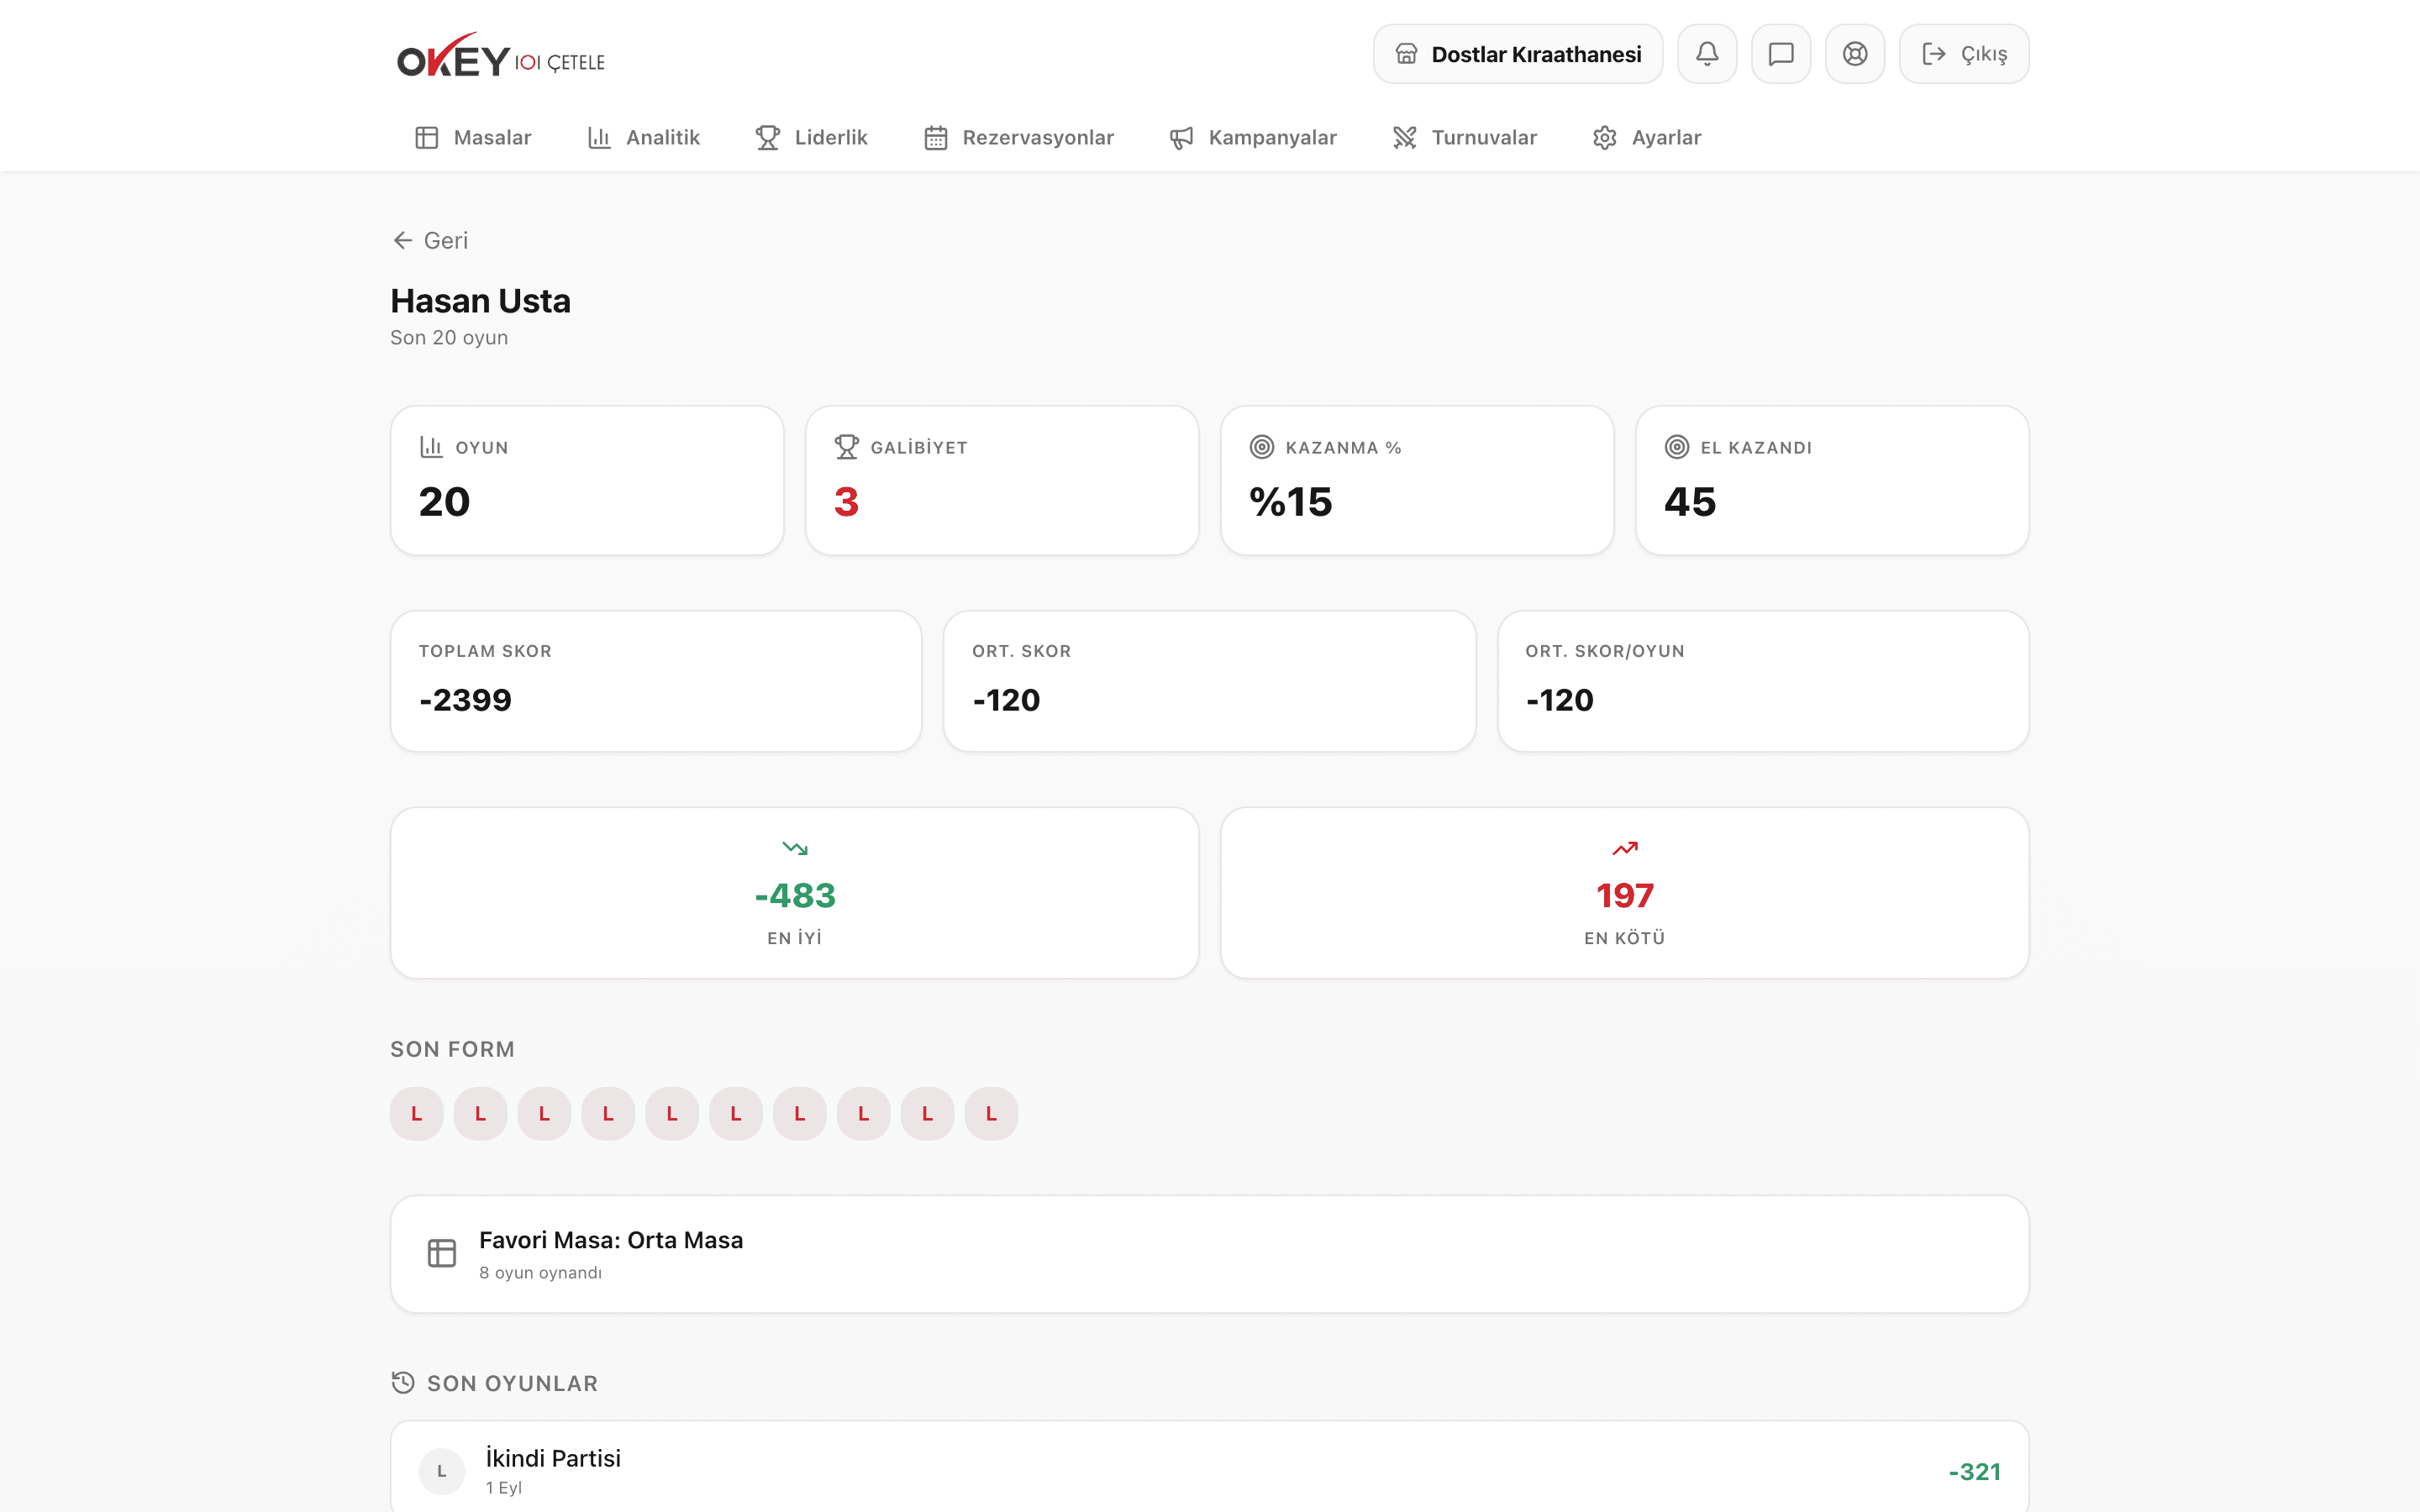Click the 8 oyun oynandı text
This screenshot has width=2420, height=1512.
pos(540,1273)
